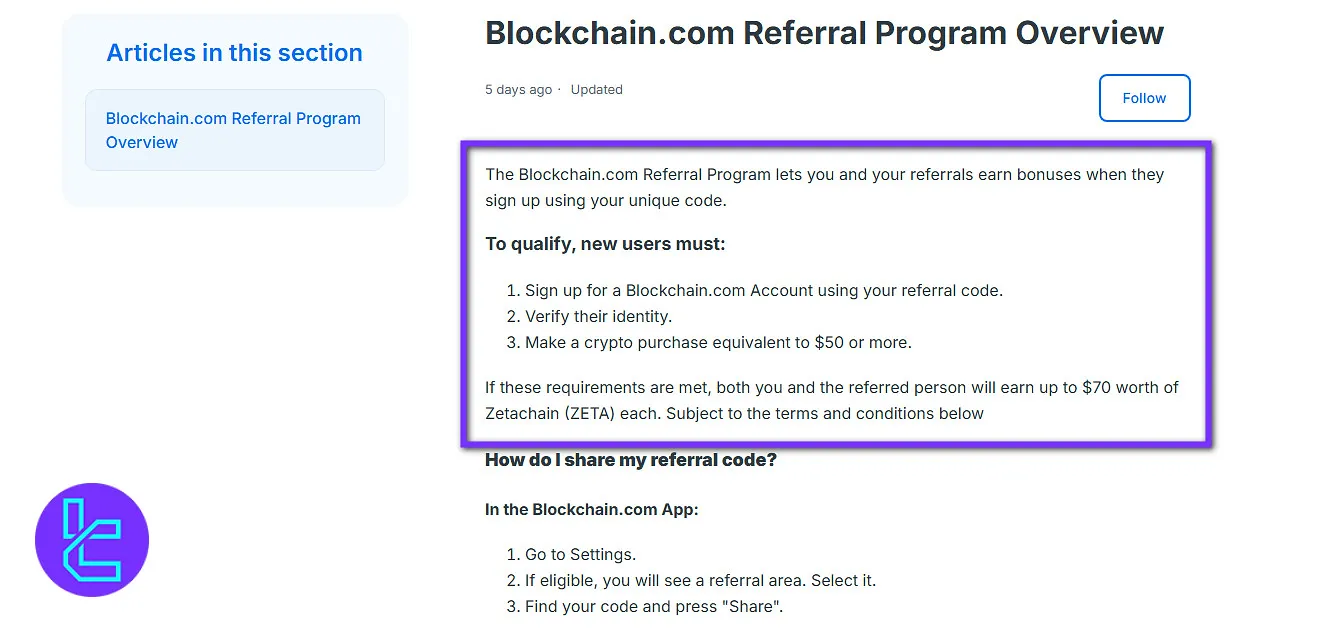Click the "Sign up for a Blockchain.com Account" step

tap(763, 291)
